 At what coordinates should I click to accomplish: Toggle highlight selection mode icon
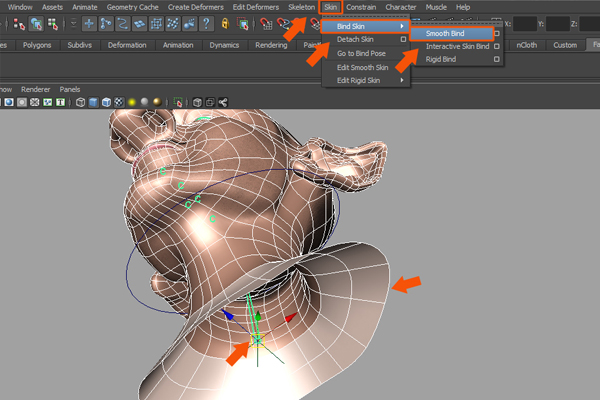[243, 24]
